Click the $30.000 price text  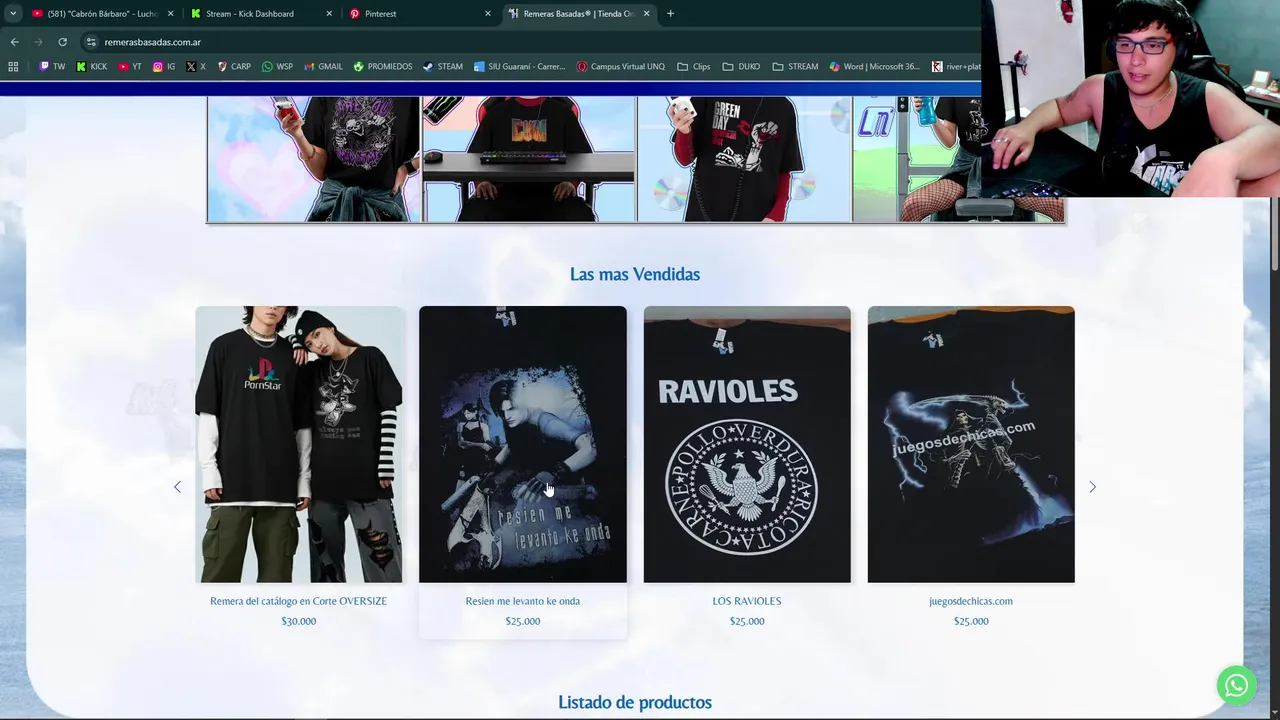pyautogui.click(x=298, y=621)
